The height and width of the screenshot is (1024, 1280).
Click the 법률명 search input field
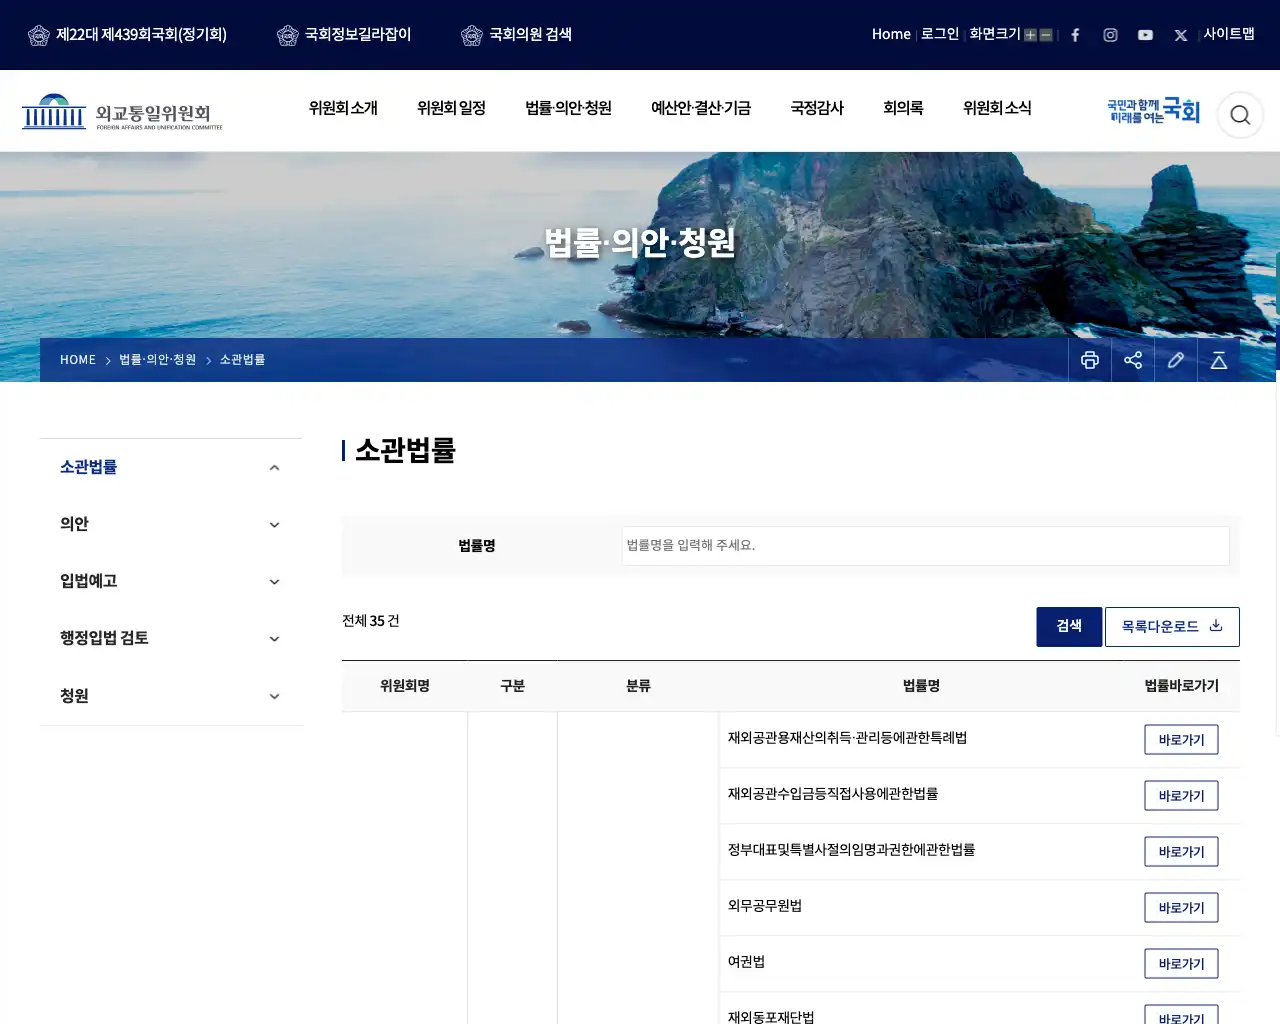925,546
